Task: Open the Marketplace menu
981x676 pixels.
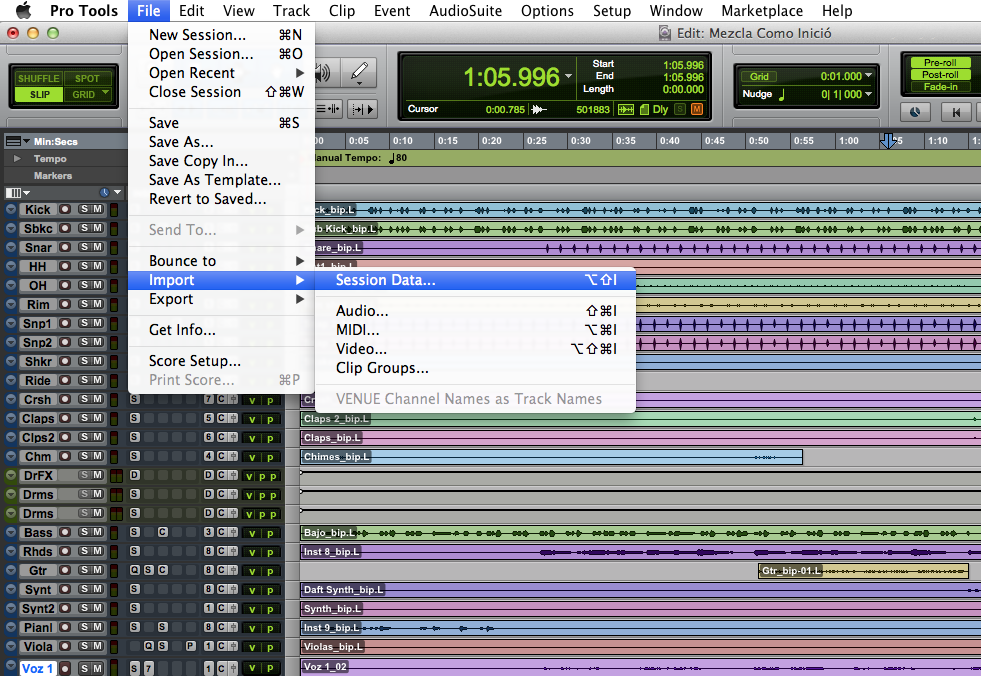Action: click(x=761, y=11)
